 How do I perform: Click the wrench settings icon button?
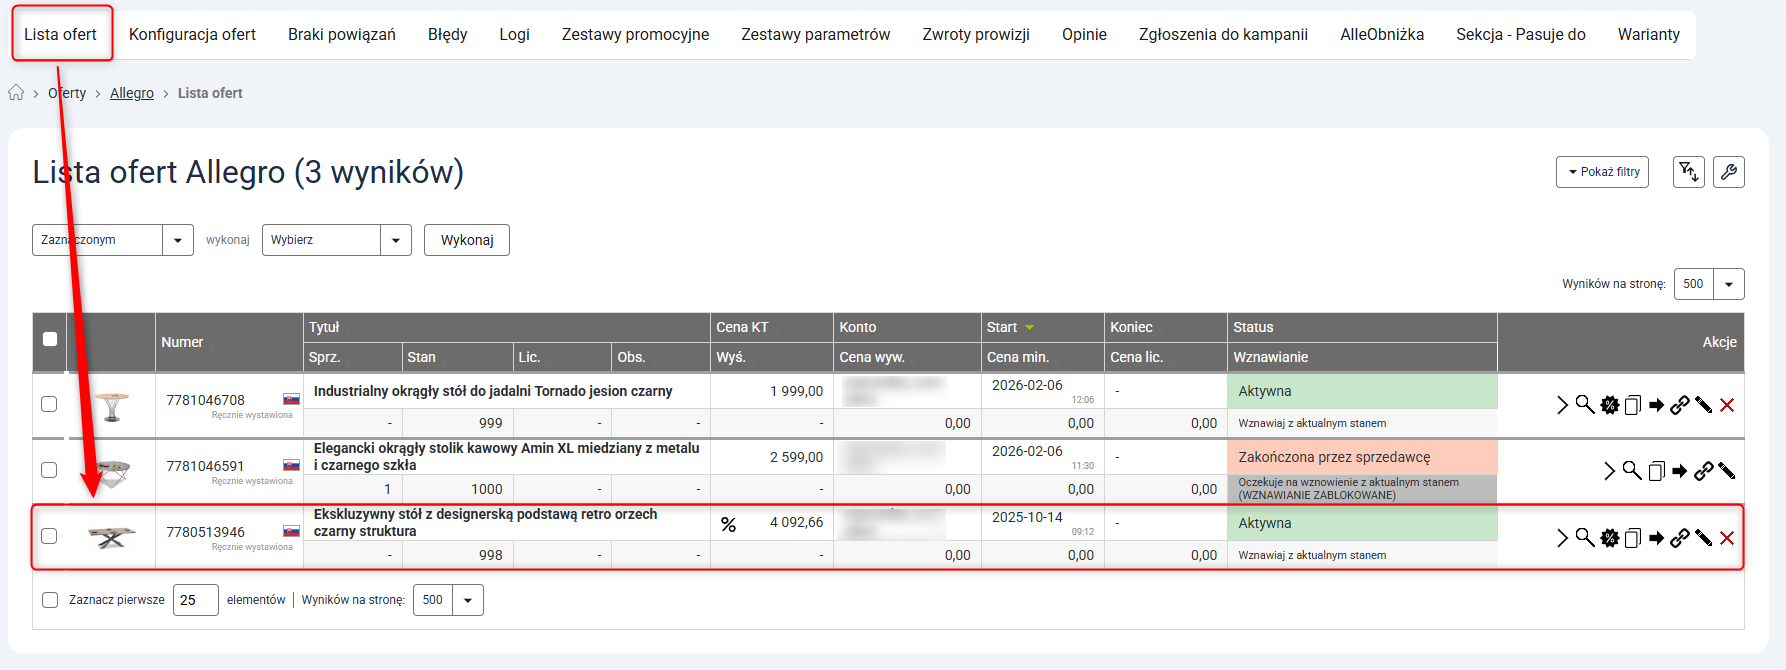(x=1728, y=172)
